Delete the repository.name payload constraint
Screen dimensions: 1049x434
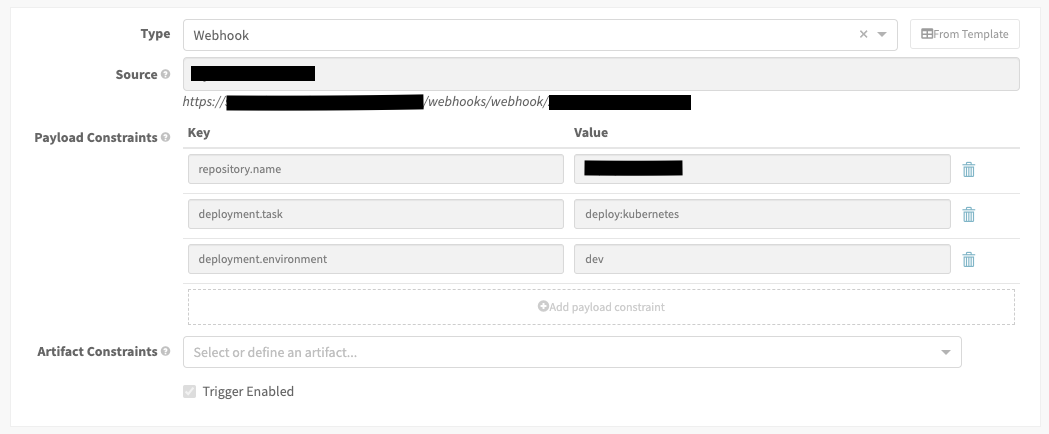pyautogui.click(x=968, y=169)
